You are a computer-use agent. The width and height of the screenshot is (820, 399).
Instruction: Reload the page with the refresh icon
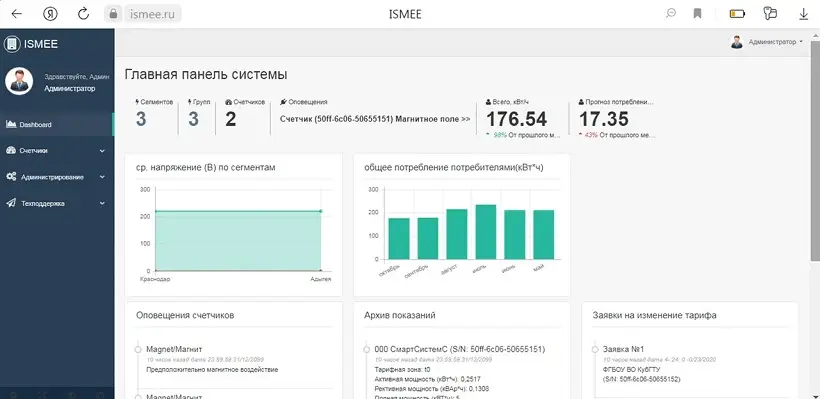coord(83,14)
